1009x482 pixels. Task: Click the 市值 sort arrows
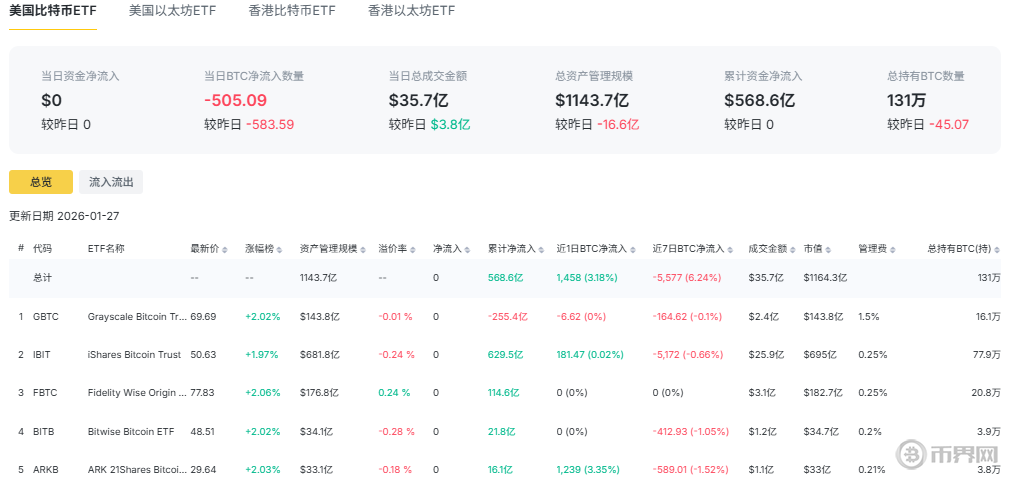(830, 249)
